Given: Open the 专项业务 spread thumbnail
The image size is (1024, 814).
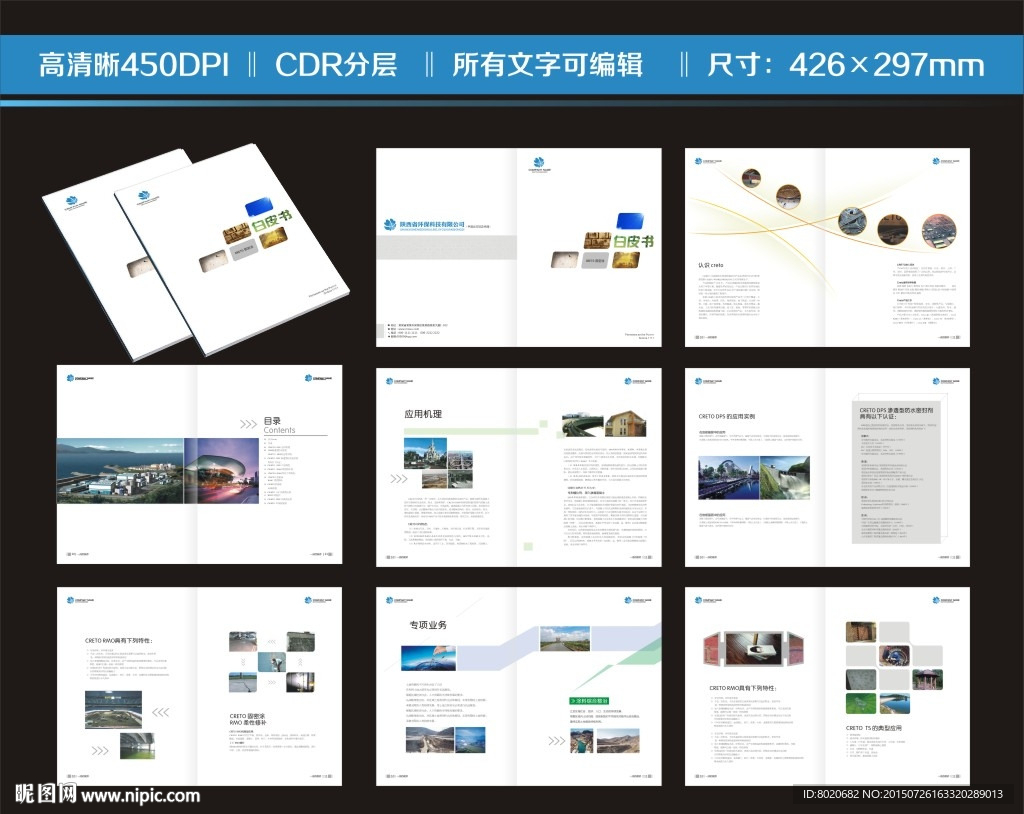Looking at the screenshot, I should [x=519, y=686].
